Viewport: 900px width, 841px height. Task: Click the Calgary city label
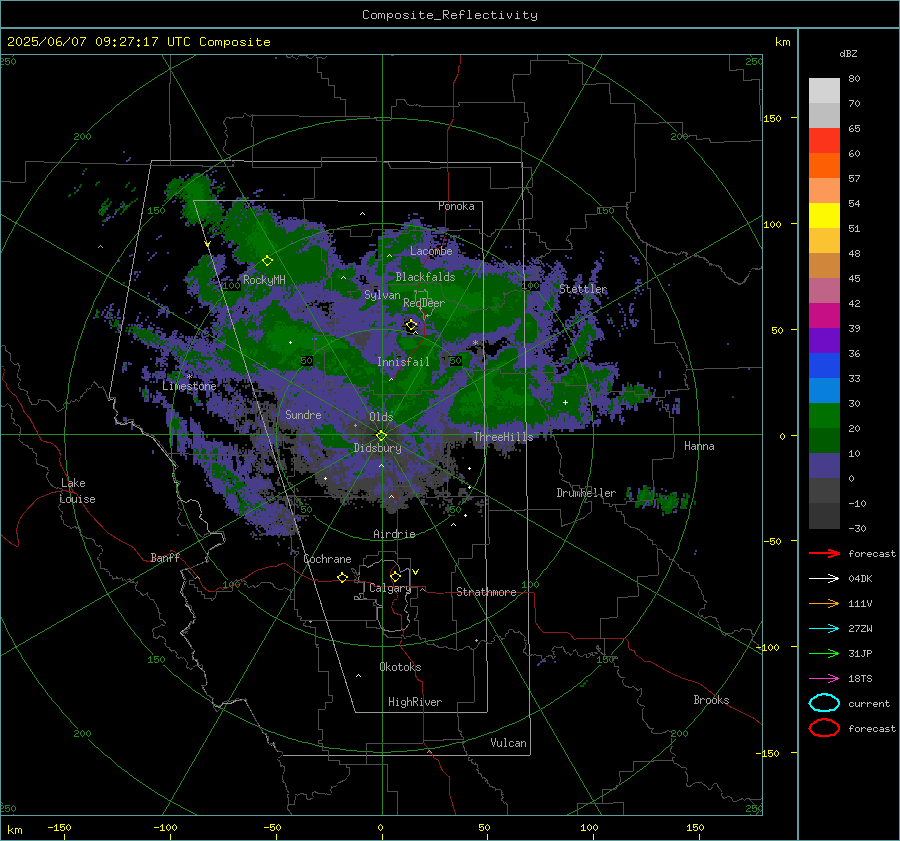click(x=390, y=588)
